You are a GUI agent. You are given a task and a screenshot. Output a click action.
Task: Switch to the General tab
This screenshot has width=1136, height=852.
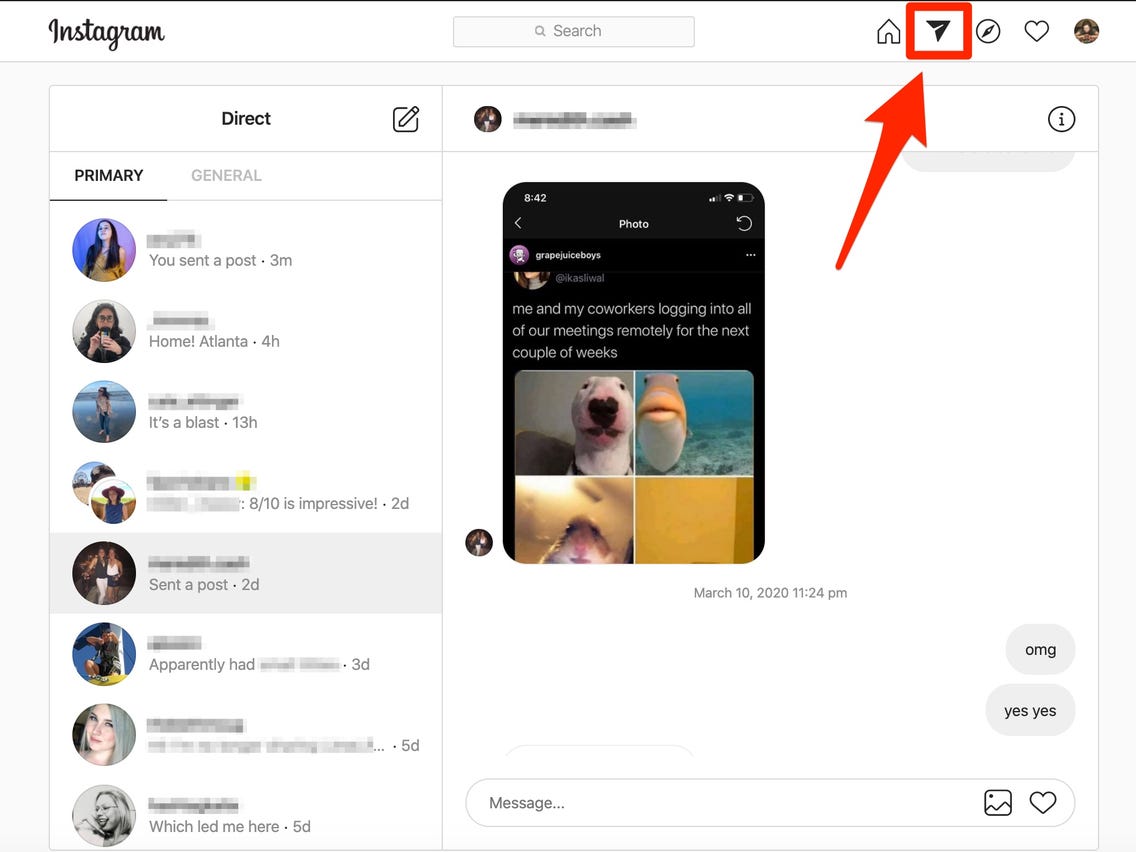226,175
